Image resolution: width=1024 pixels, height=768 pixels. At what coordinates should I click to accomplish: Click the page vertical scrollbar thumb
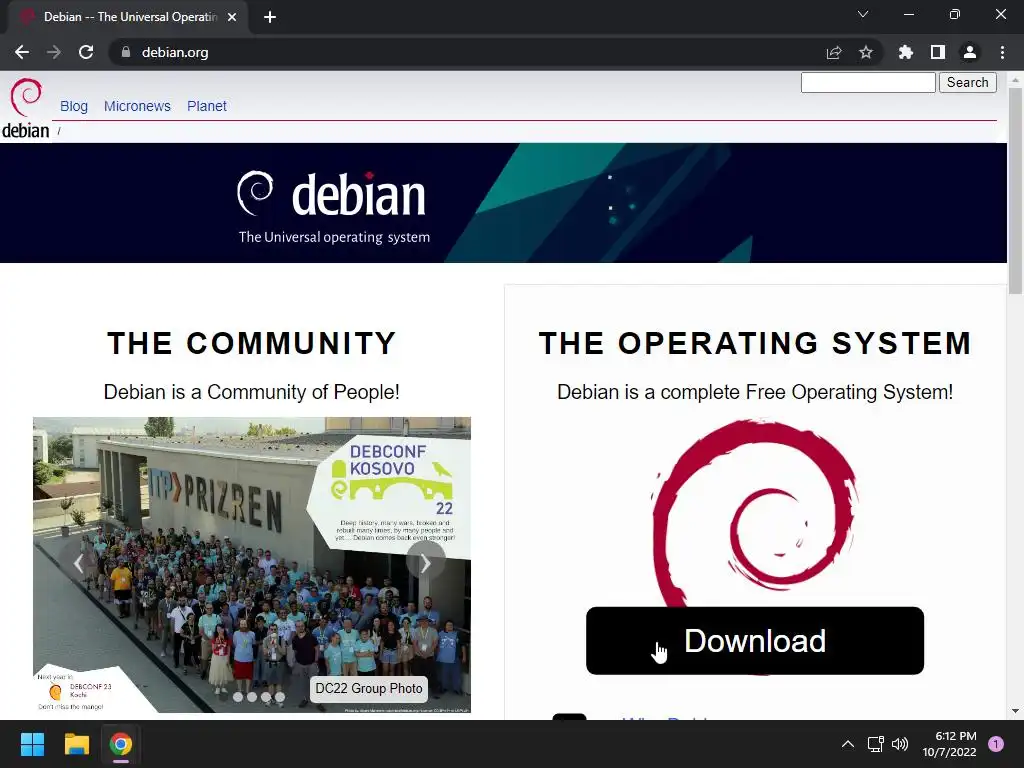1015,191
